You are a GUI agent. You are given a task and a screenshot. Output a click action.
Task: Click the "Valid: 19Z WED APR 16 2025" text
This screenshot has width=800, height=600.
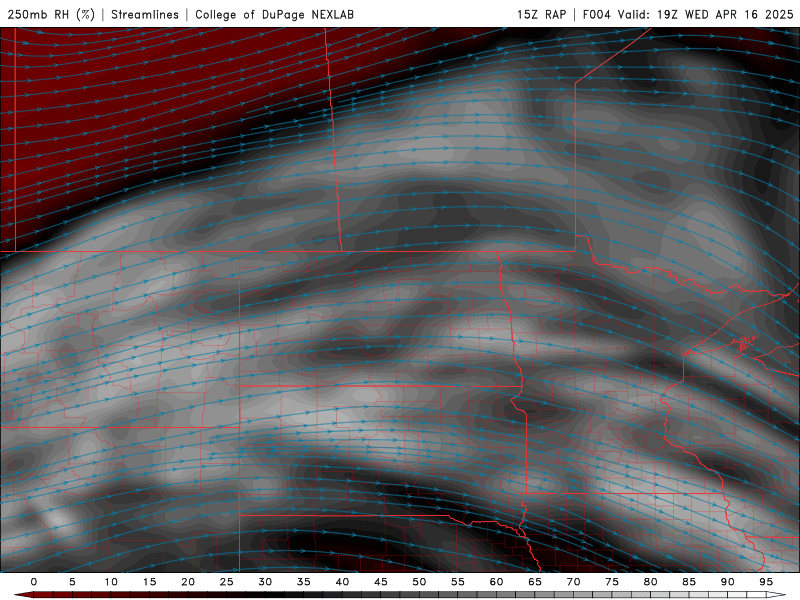[x=706, y=14]
